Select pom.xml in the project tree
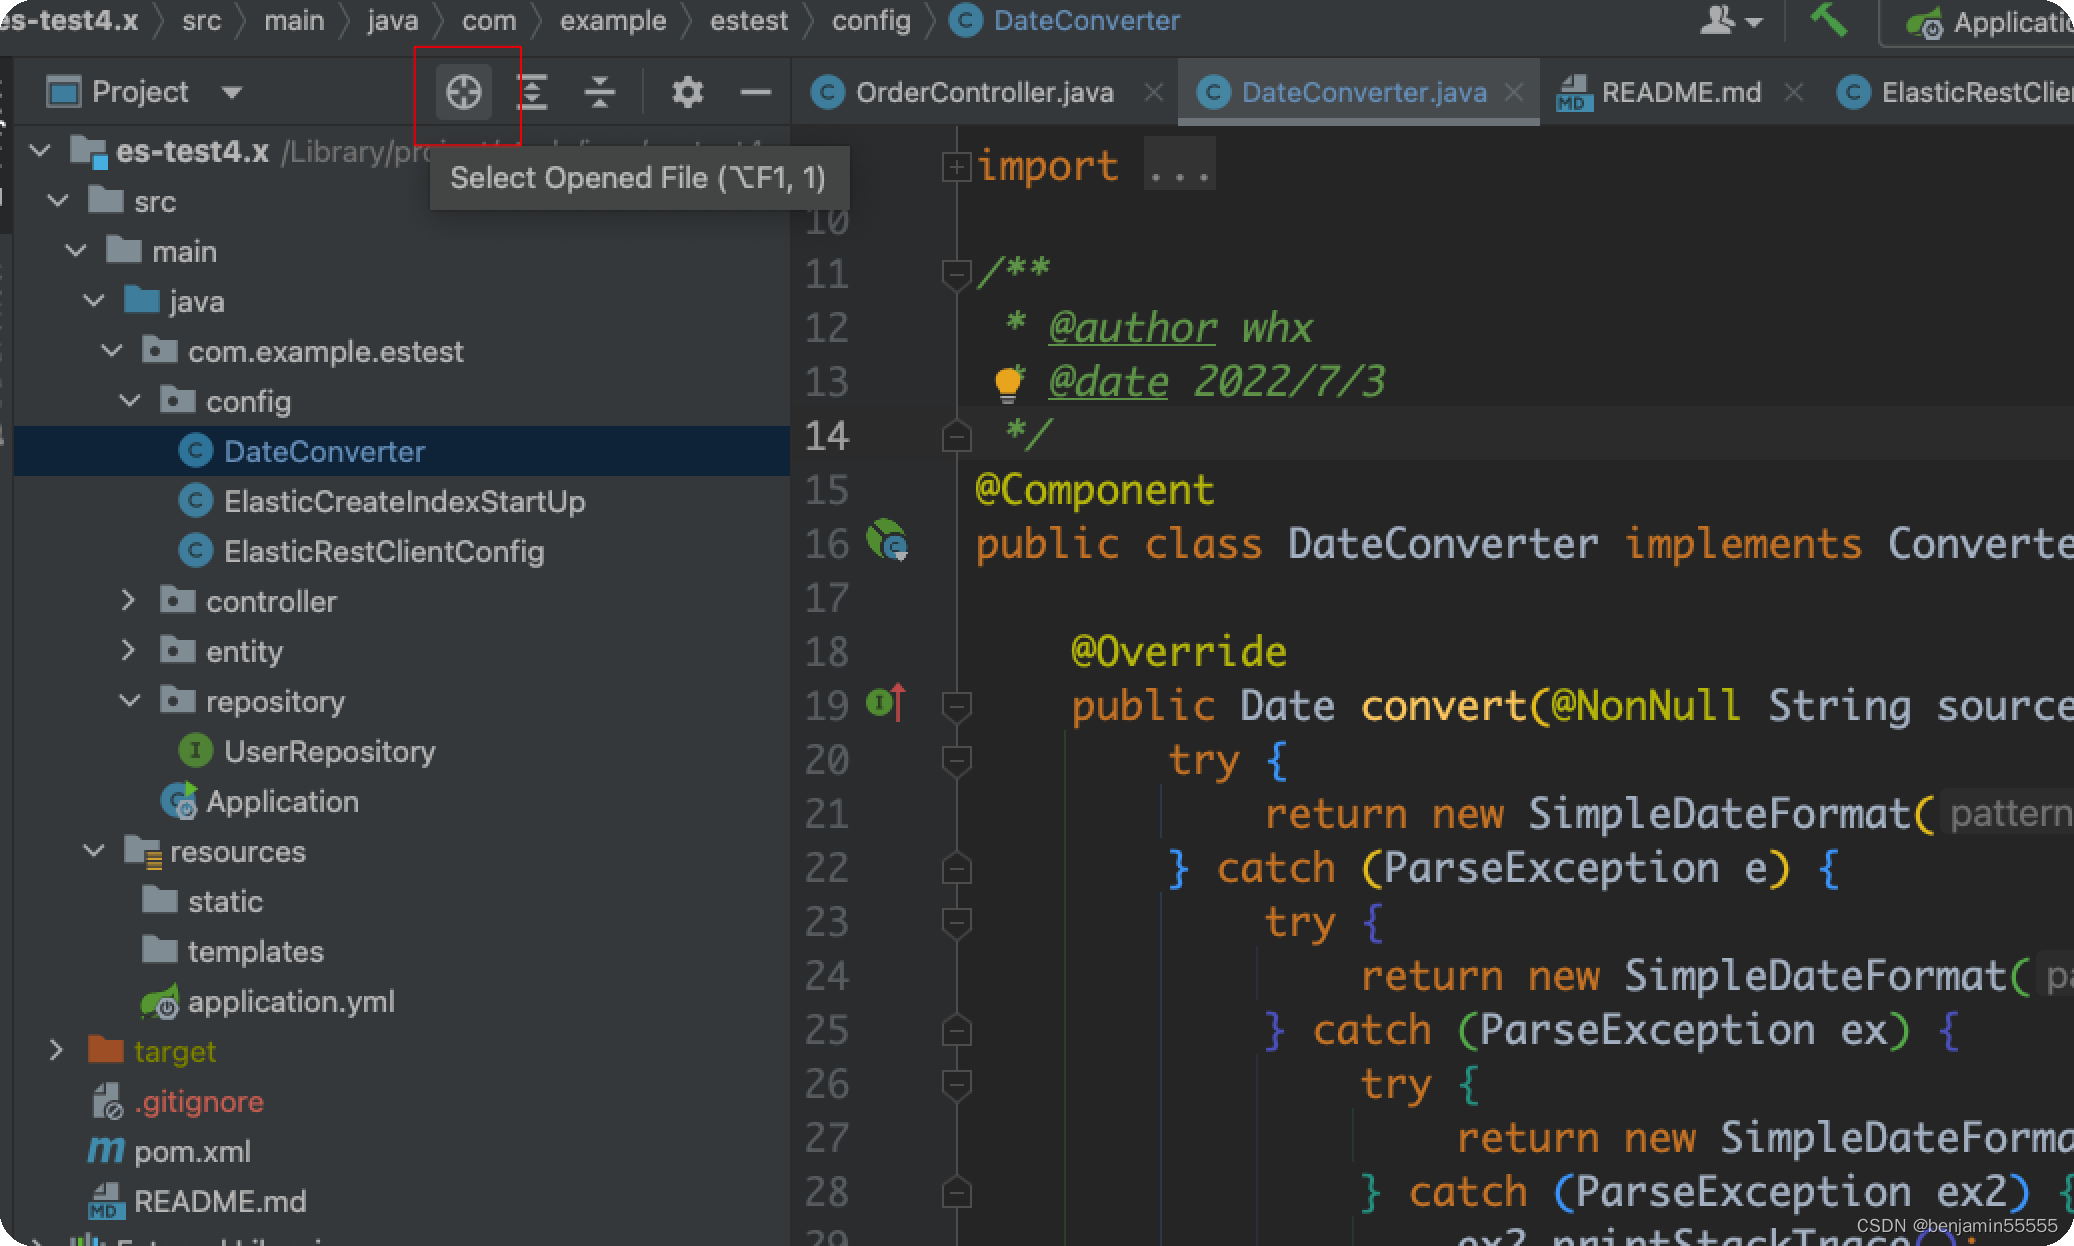The height and width of the screenshot is (1246, 2074). (x=192, y=1151)
